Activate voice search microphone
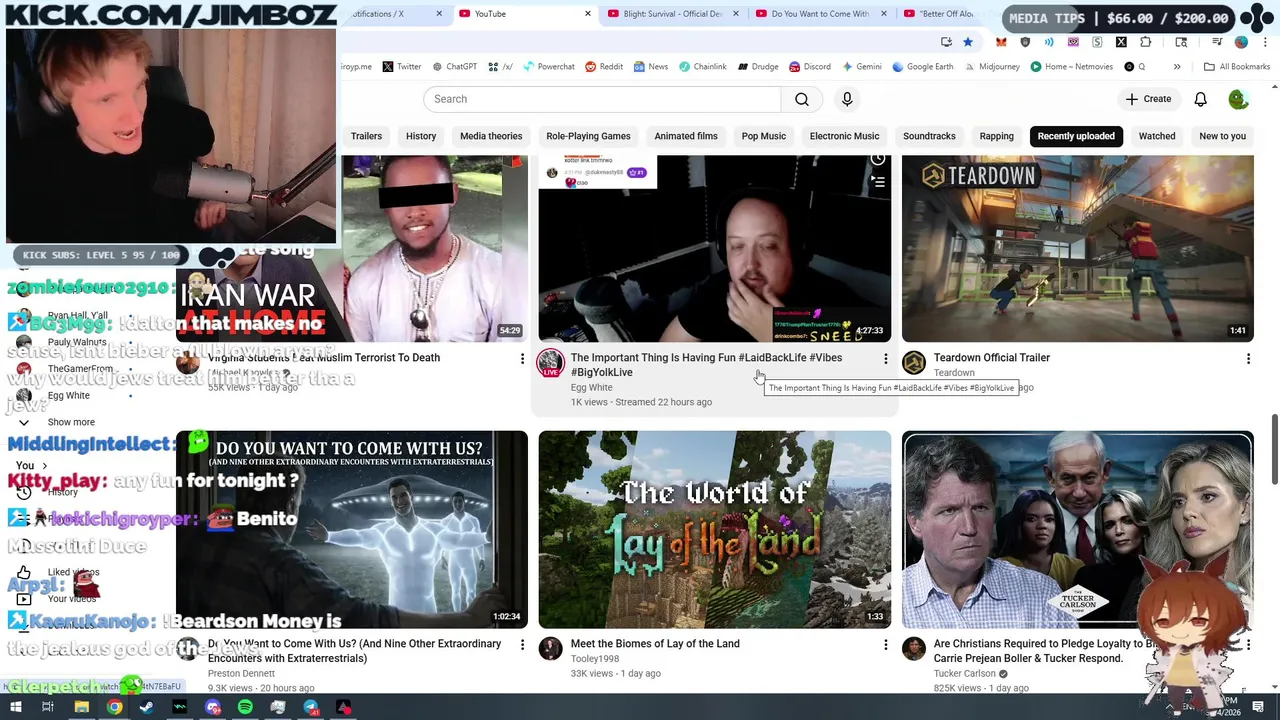 click(847, 99)
